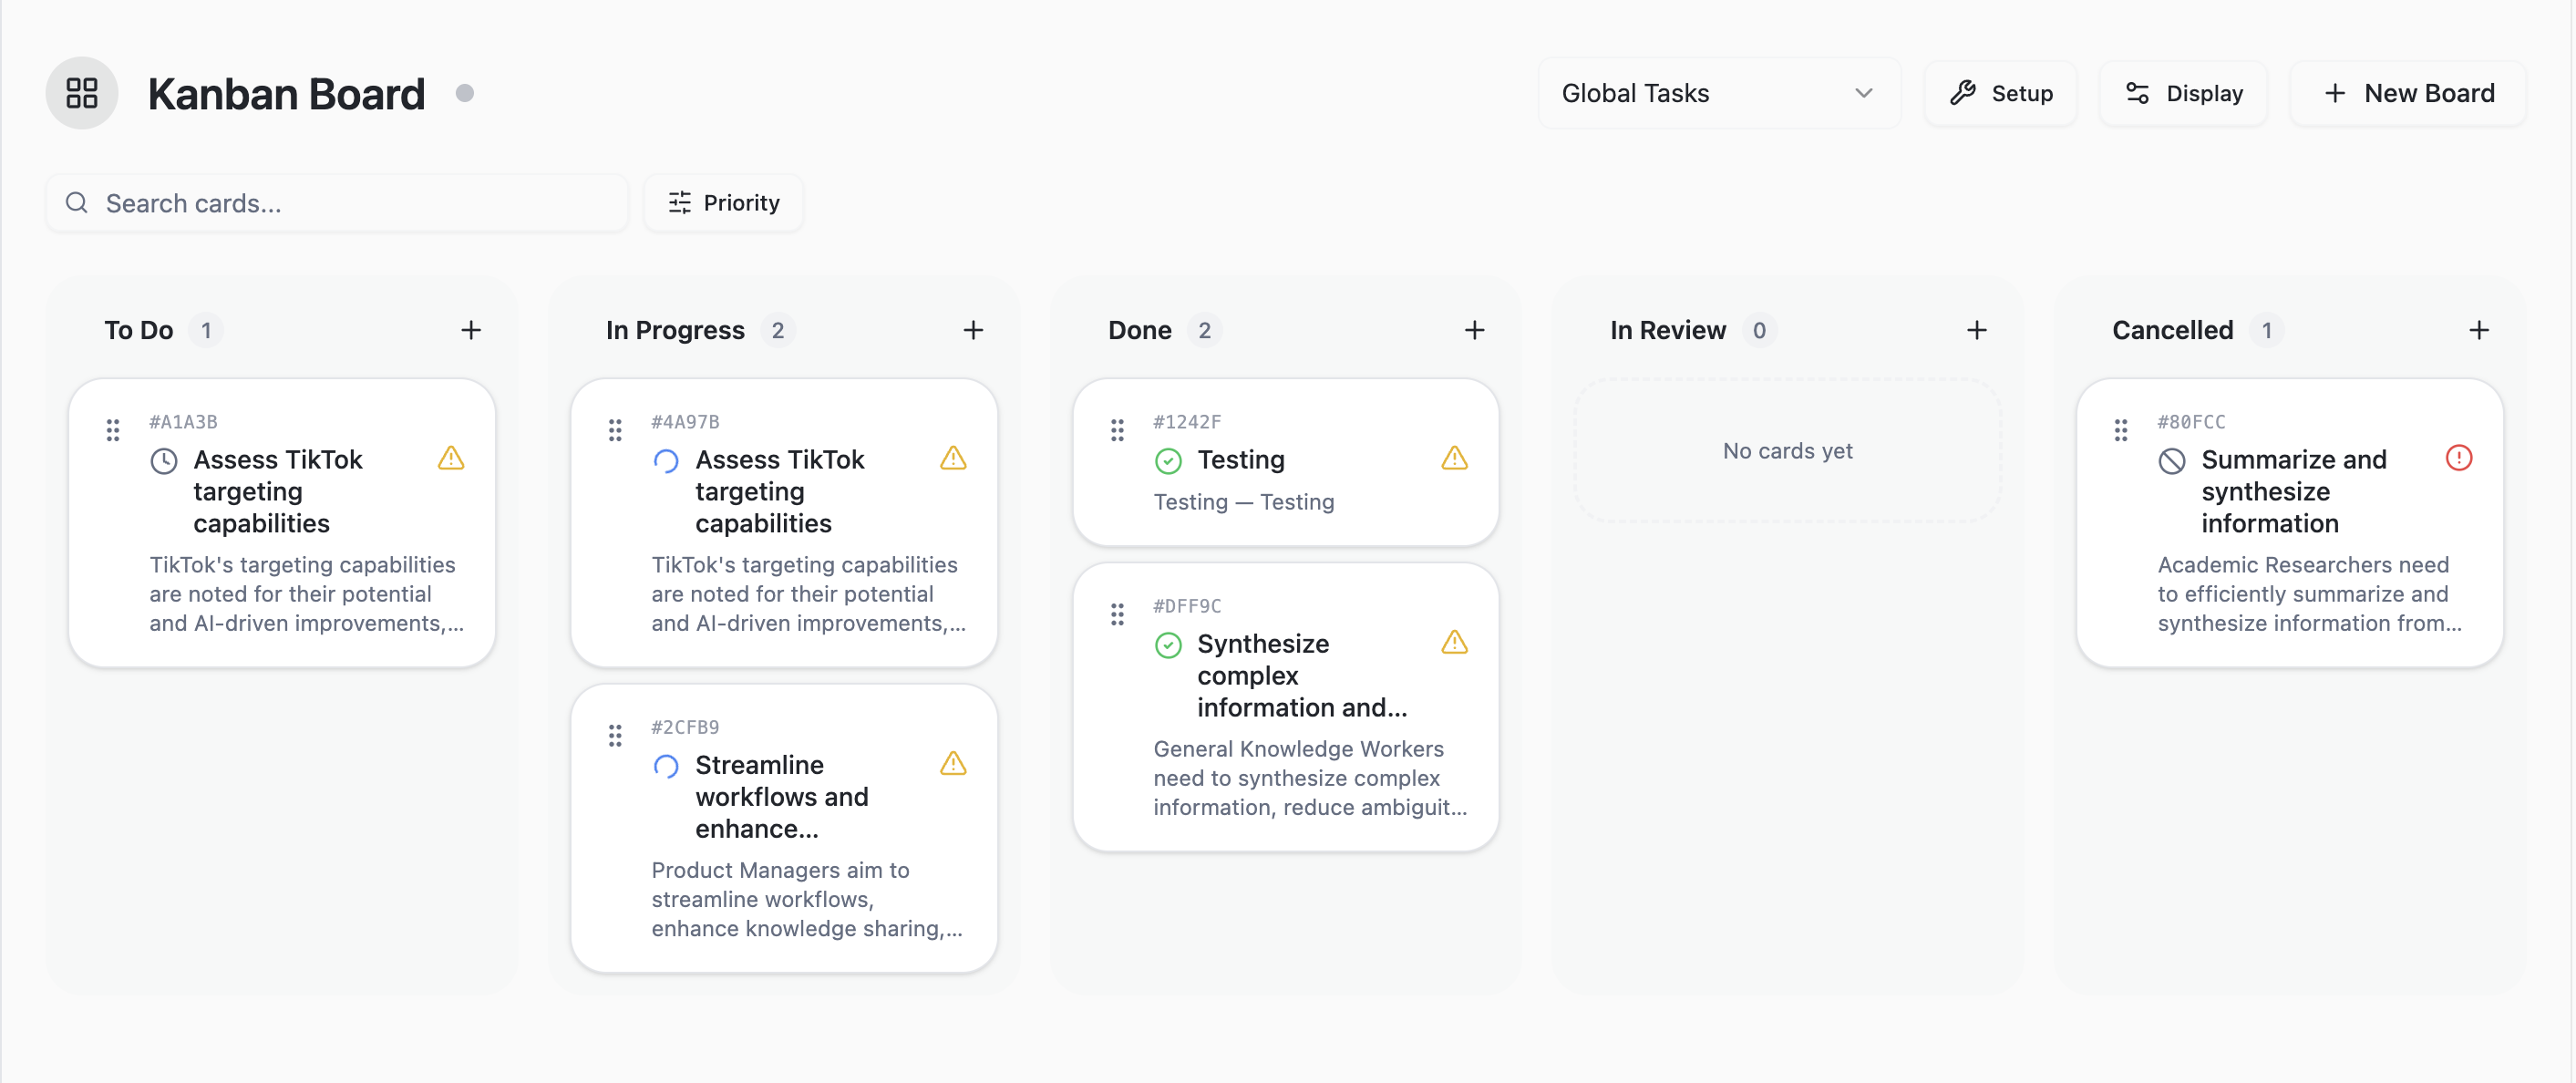Viewport: 2576px width, 1083px height.
Task: Click the drag handle on card #A1A3B
Action: [113, 429]
